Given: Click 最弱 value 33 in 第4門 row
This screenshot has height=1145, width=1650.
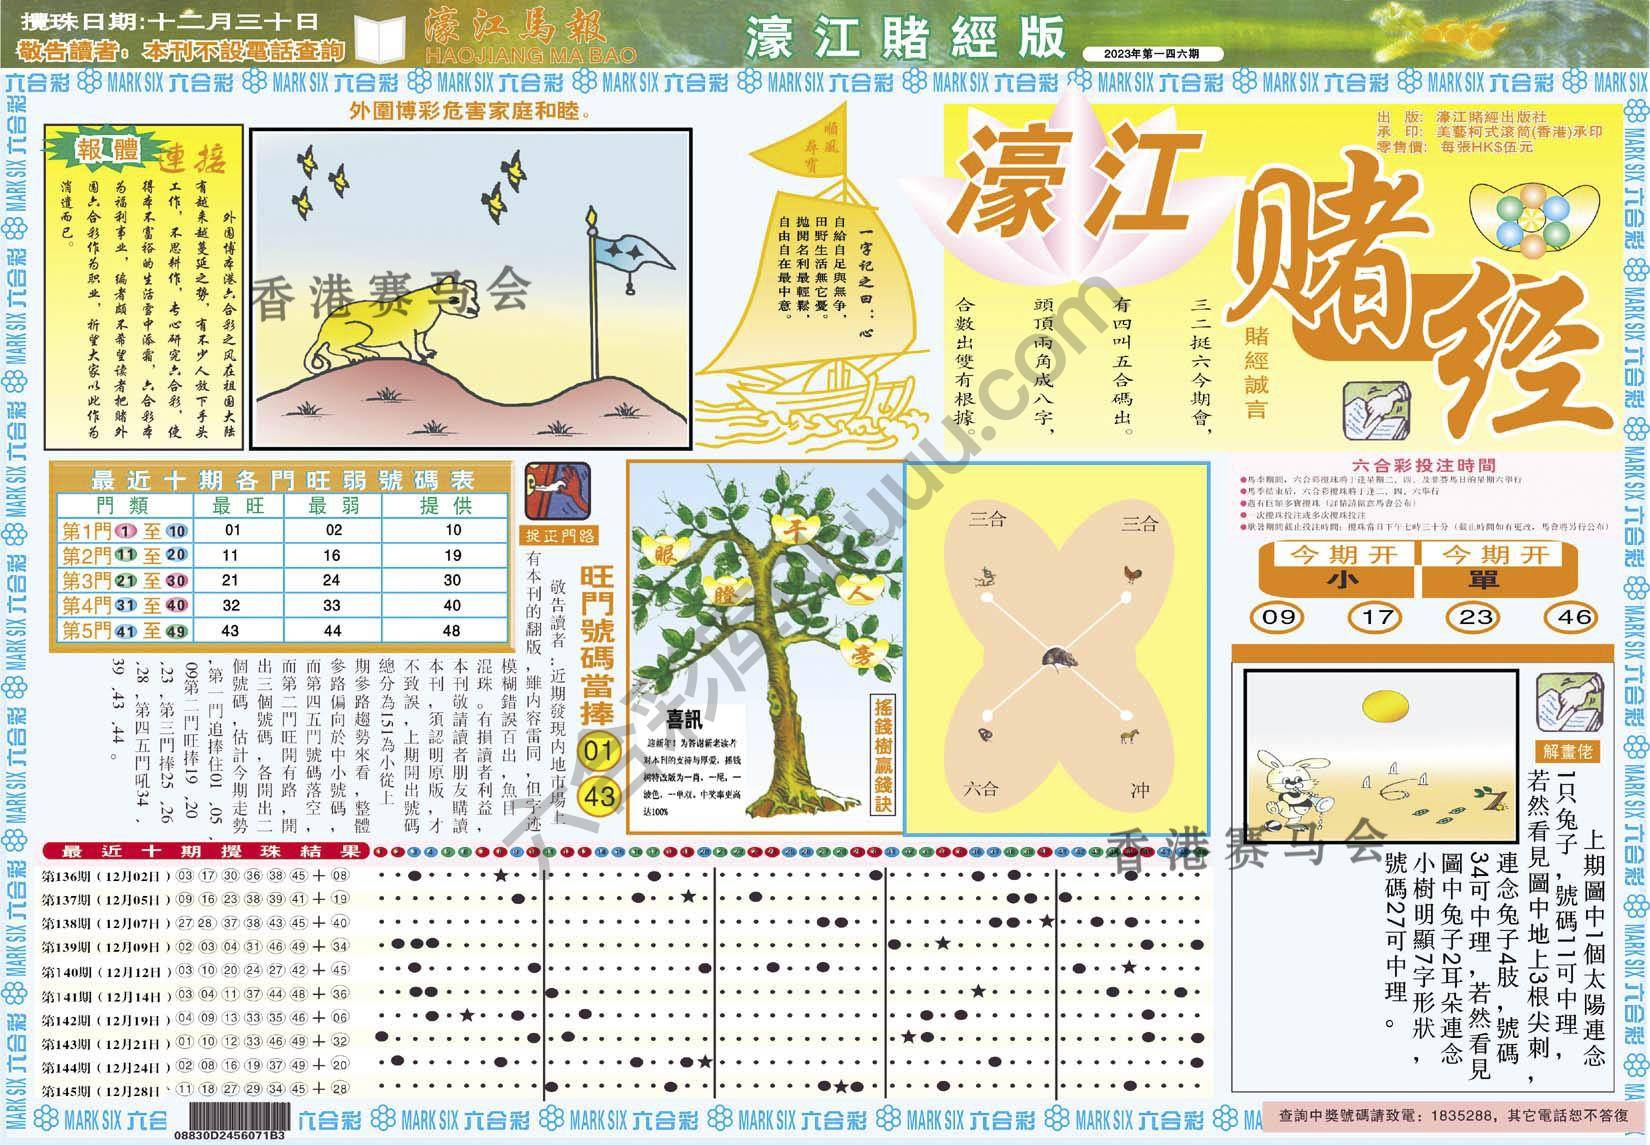Looking at the screenshot, I should click(332, 605).
